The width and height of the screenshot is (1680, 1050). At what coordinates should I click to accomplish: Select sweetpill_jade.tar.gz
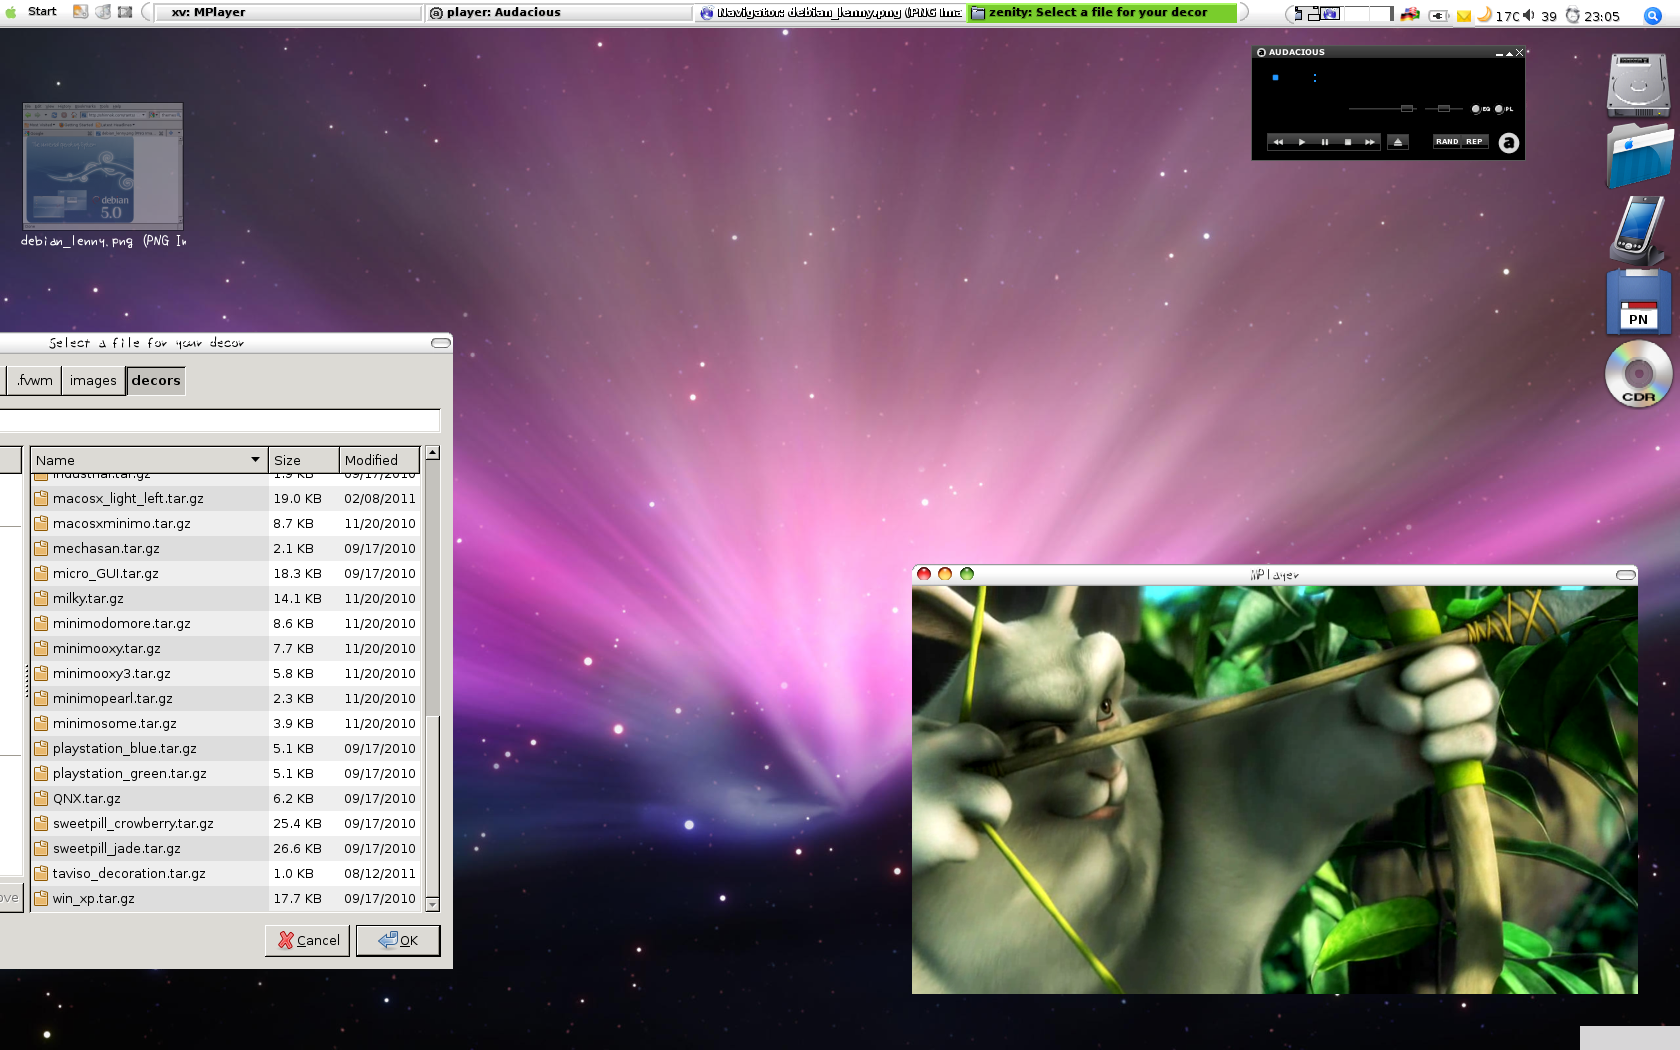(225, 848)
